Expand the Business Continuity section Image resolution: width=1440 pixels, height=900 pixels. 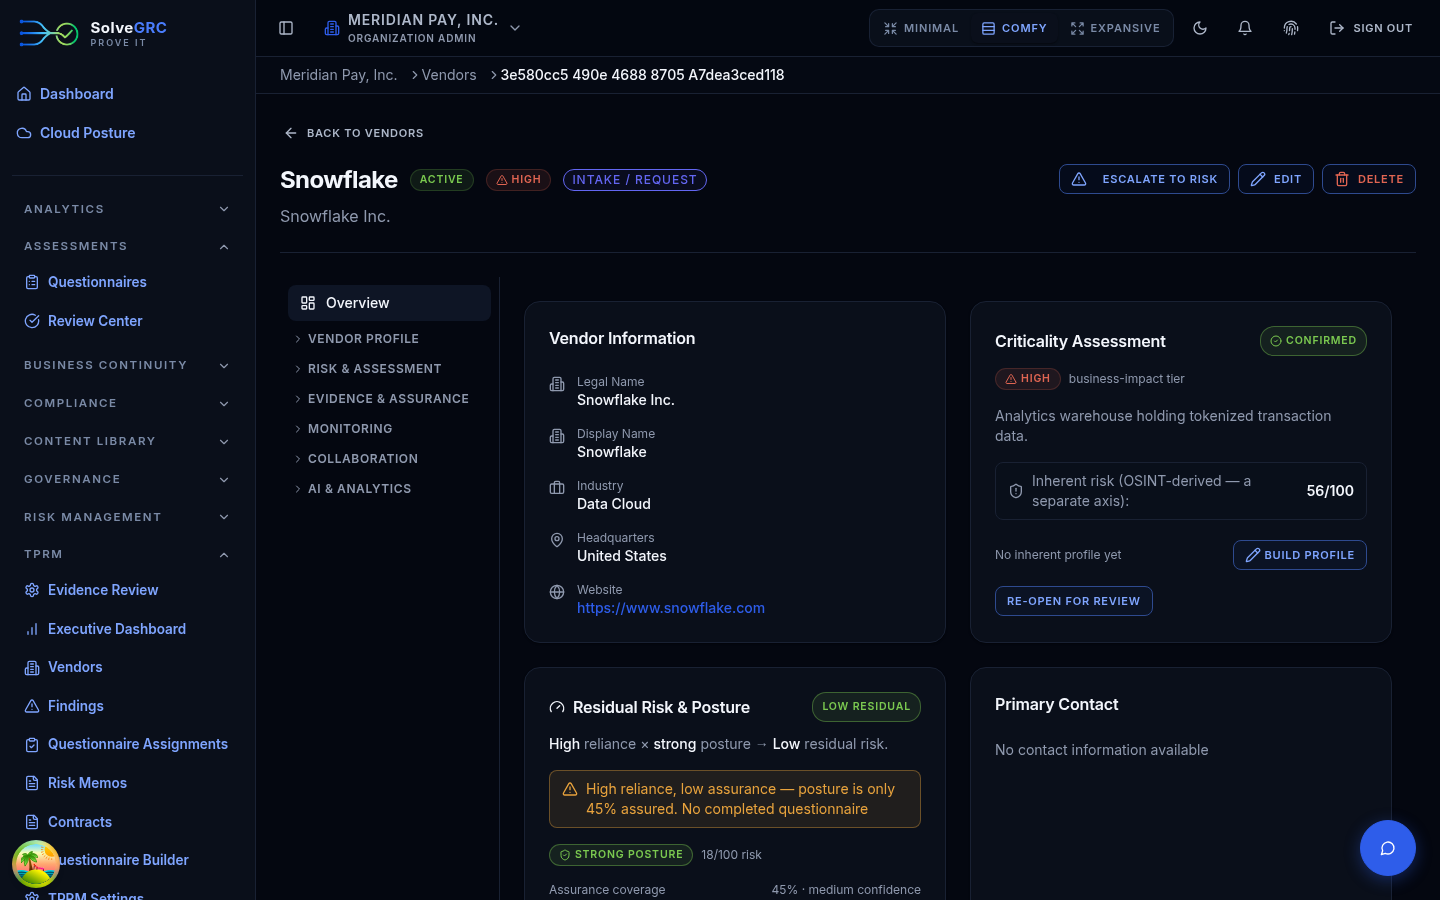point(127,365)
